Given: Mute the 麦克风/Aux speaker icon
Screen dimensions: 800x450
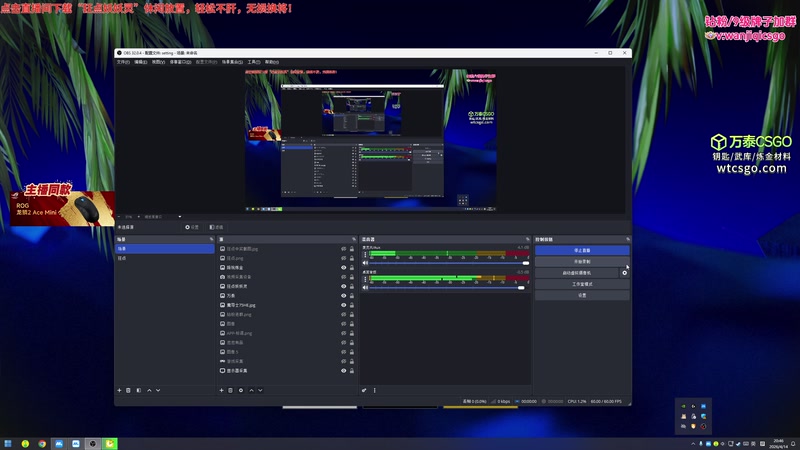Looking at the screenshot, I should (365, 263).
